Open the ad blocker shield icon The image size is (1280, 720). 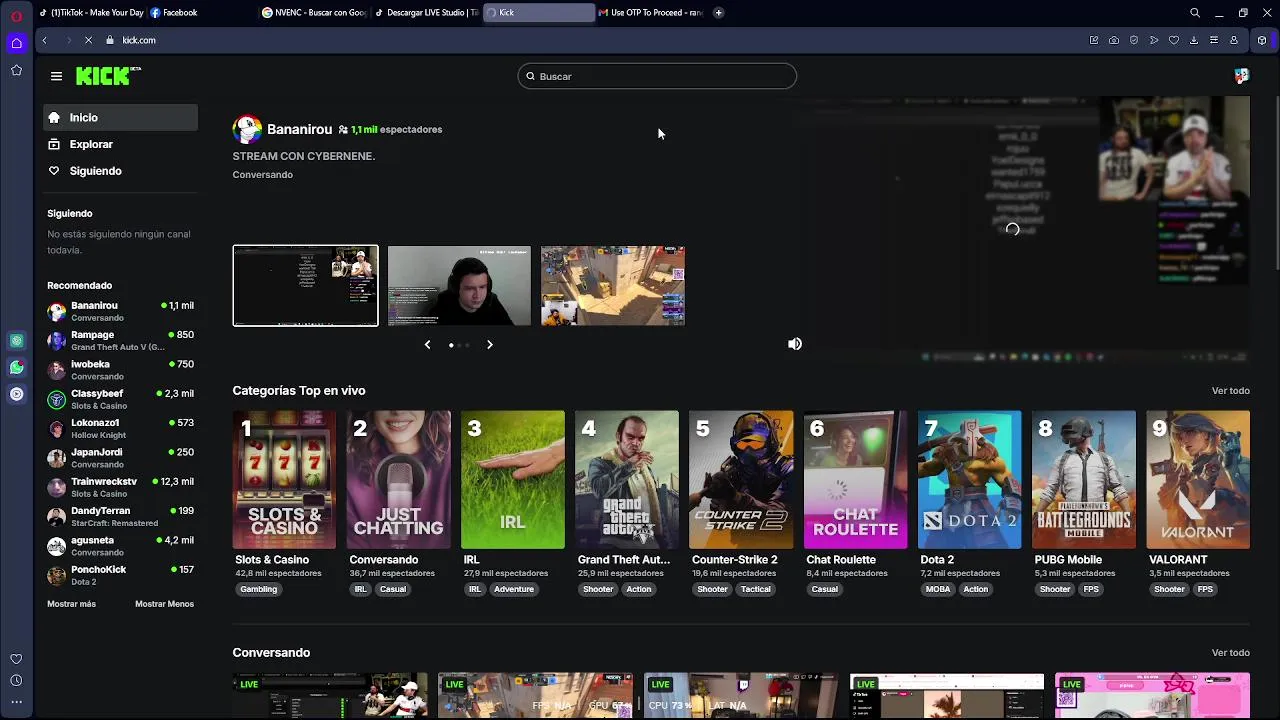[x=1134, y=40]
